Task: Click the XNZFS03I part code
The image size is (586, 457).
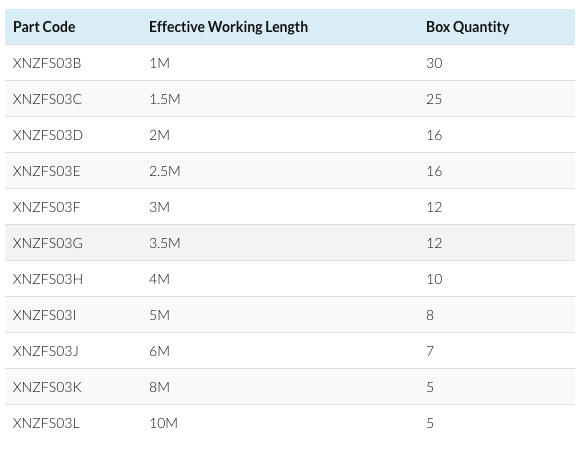Action: (x=44, y=315)
